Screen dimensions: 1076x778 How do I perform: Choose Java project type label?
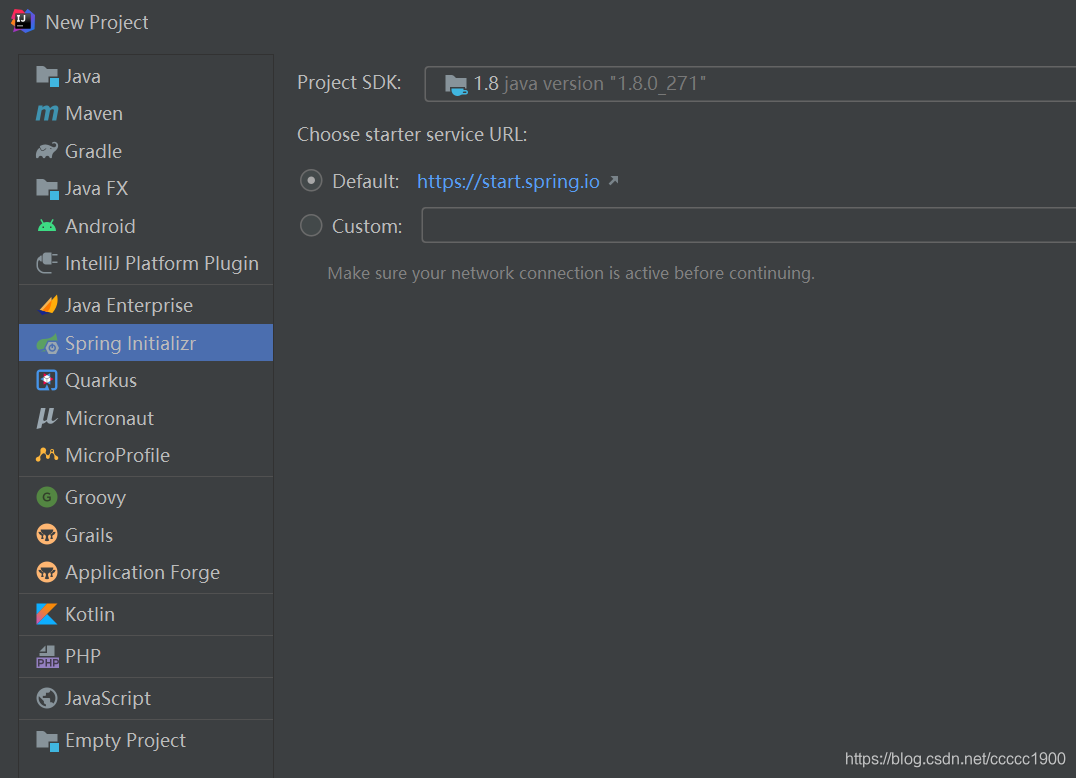click(83, 76)
